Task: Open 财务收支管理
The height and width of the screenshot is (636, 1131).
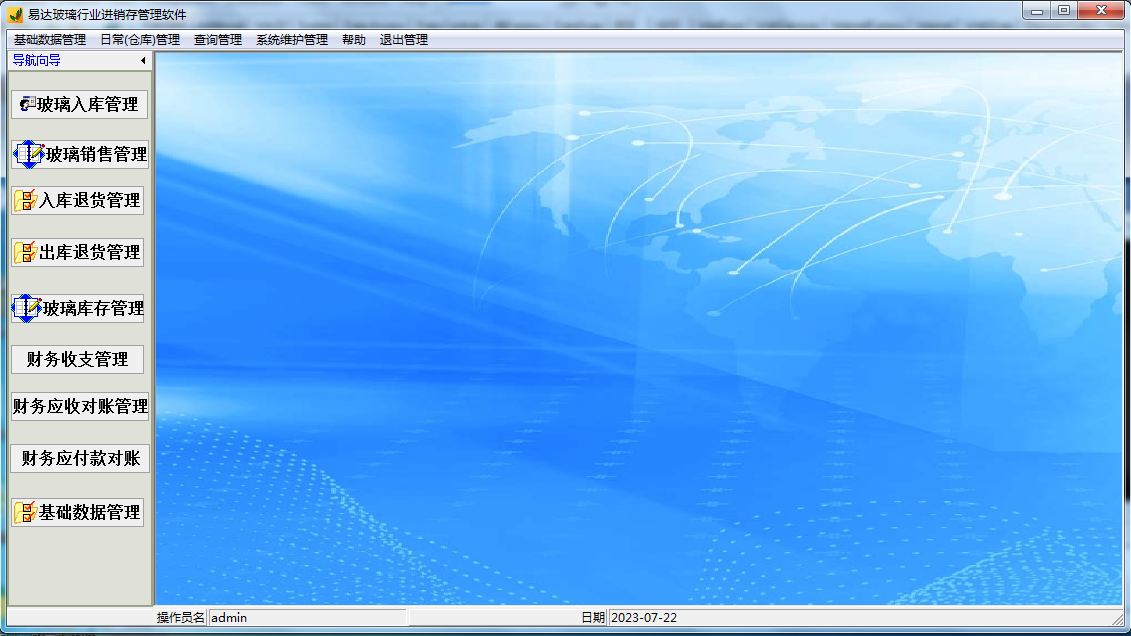Action: [x=78, y=358]
